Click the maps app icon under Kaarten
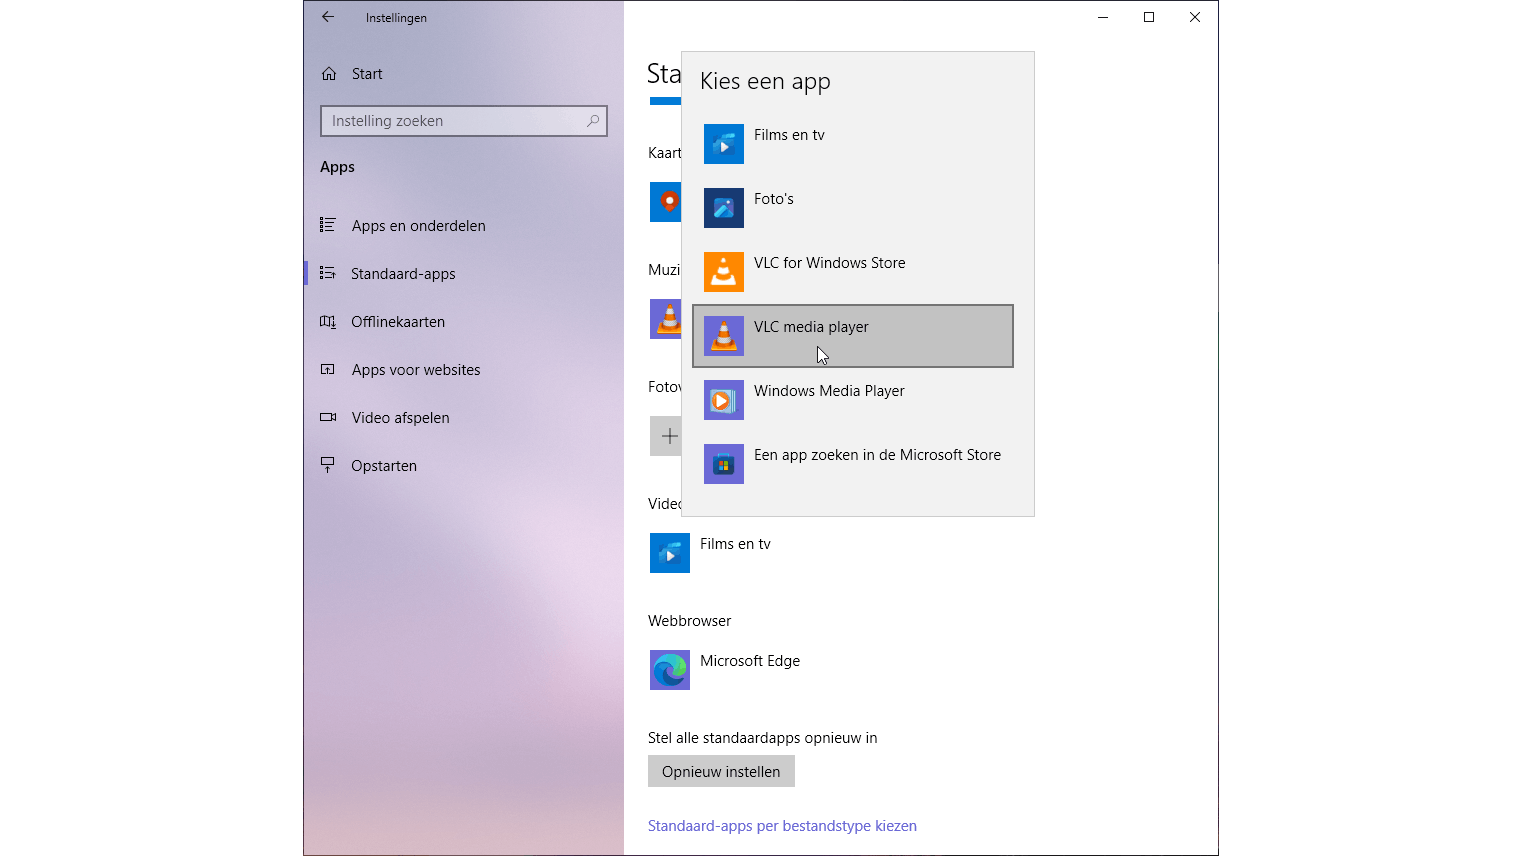Viewport: 1522px width, 856px height. (666, 202)
